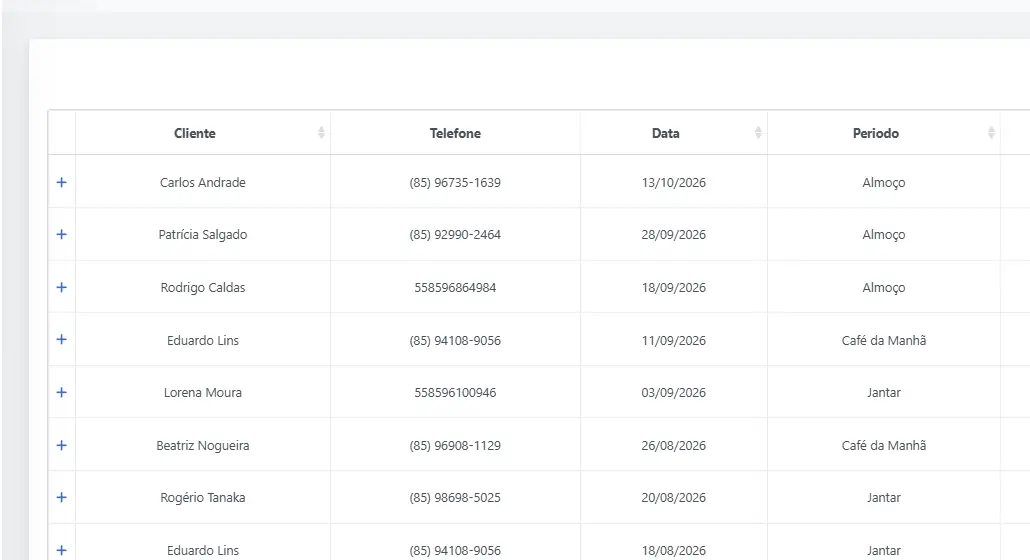Select the date 20/08/2026
Image resolution: width=1030 pixels, height=560 pixels.
674,498
